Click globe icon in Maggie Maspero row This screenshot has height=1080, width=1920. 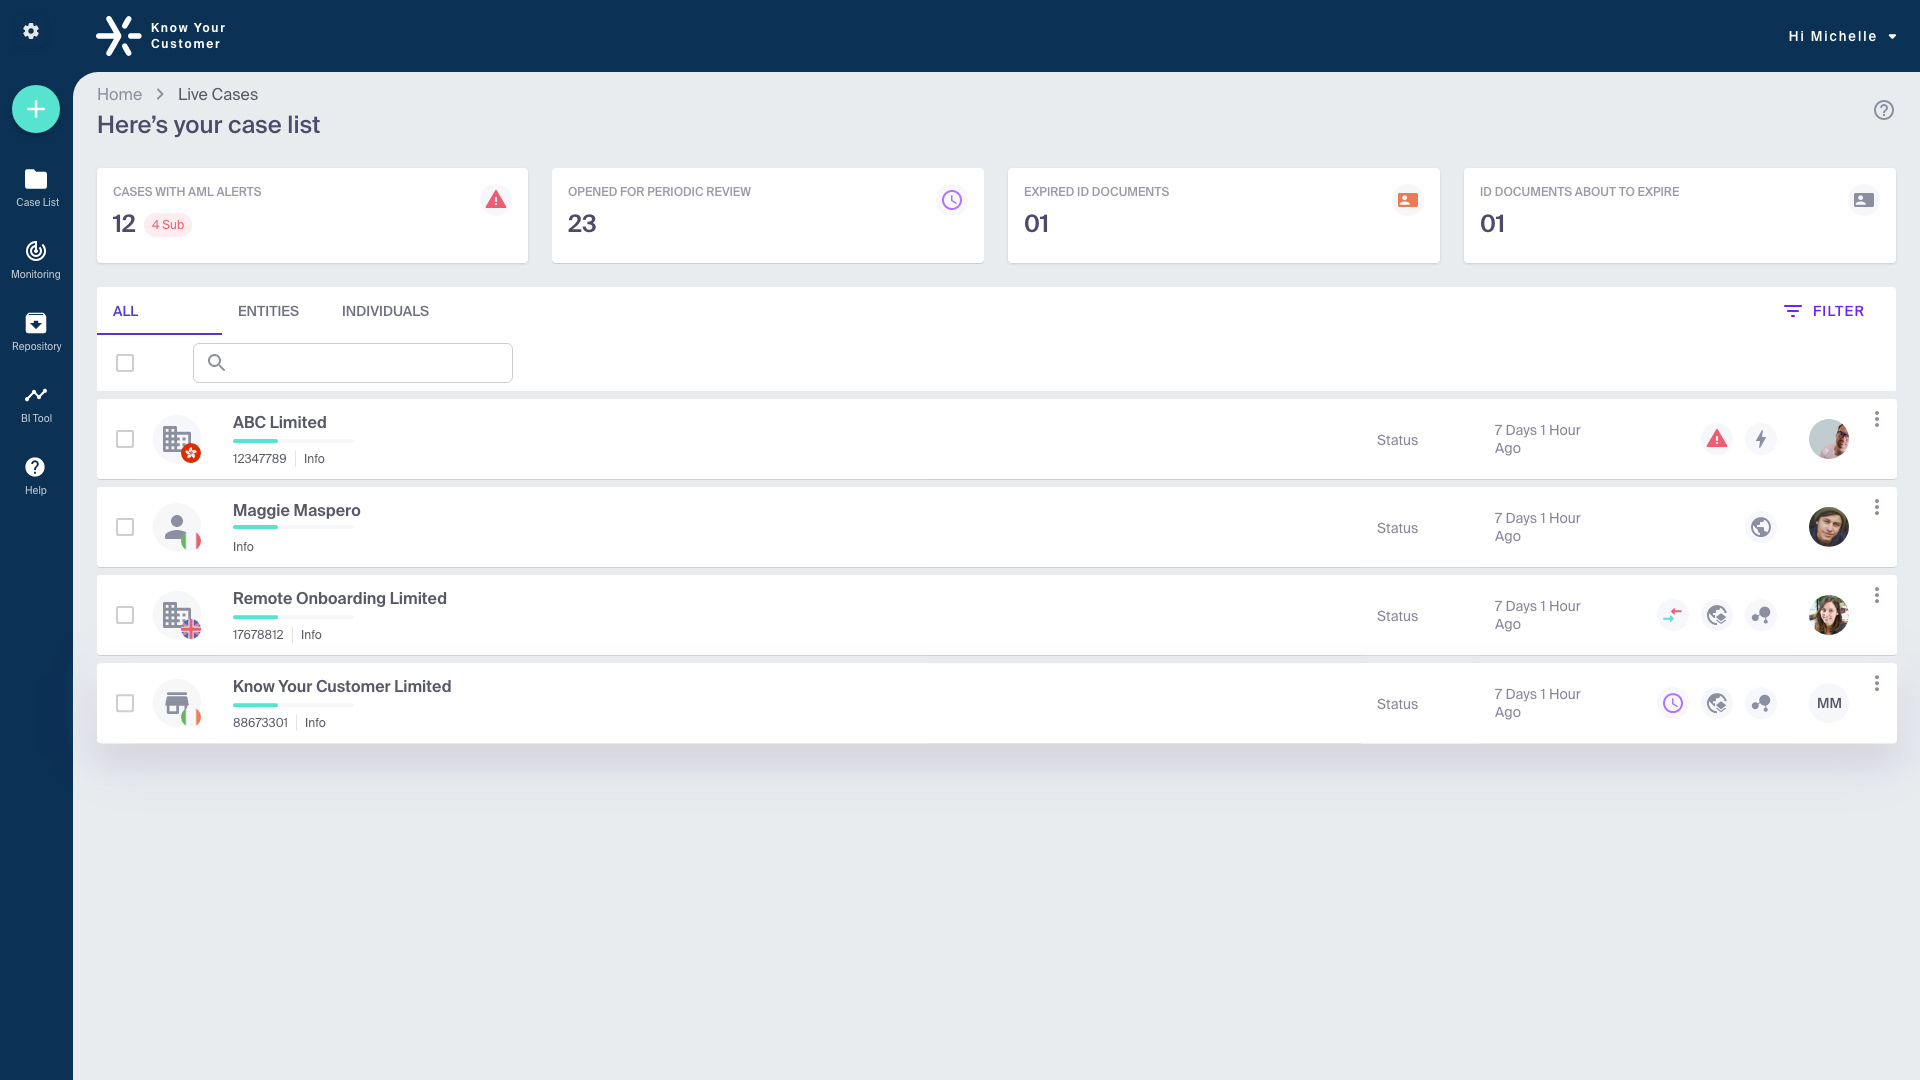[x=1761, y=527]
